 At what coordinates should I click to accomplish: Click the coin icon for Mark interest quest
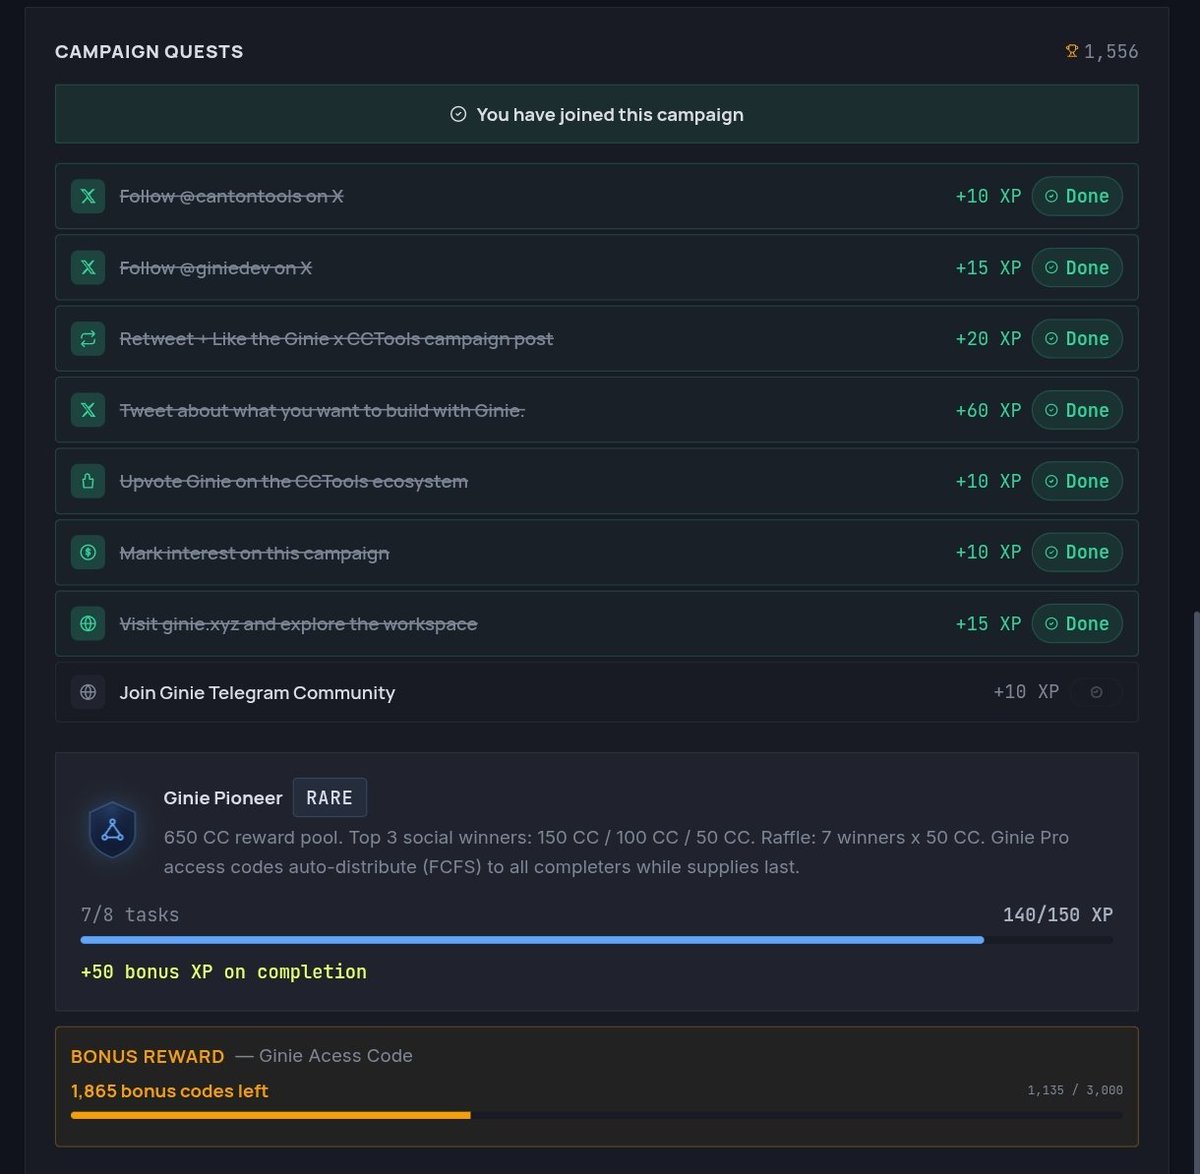click(x=88, y=552)
